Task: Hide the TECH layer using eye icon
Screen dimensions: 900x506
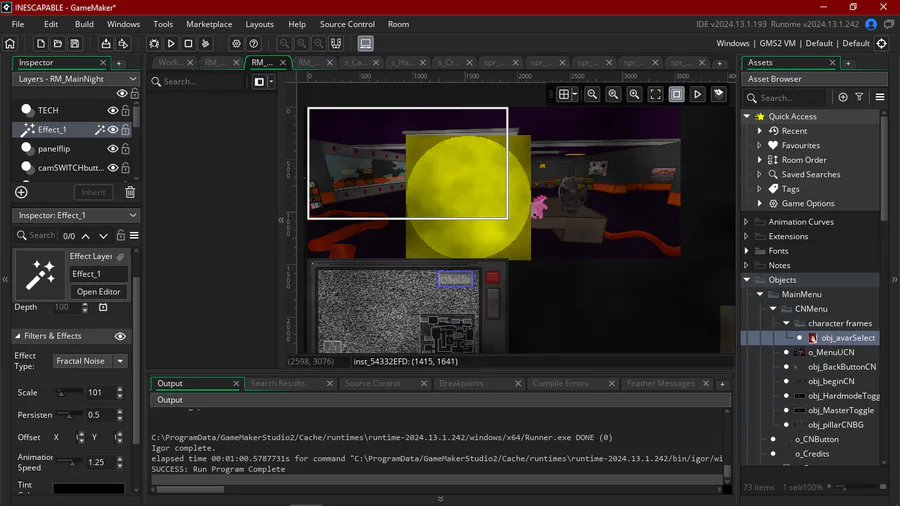Action: point(113,111)
